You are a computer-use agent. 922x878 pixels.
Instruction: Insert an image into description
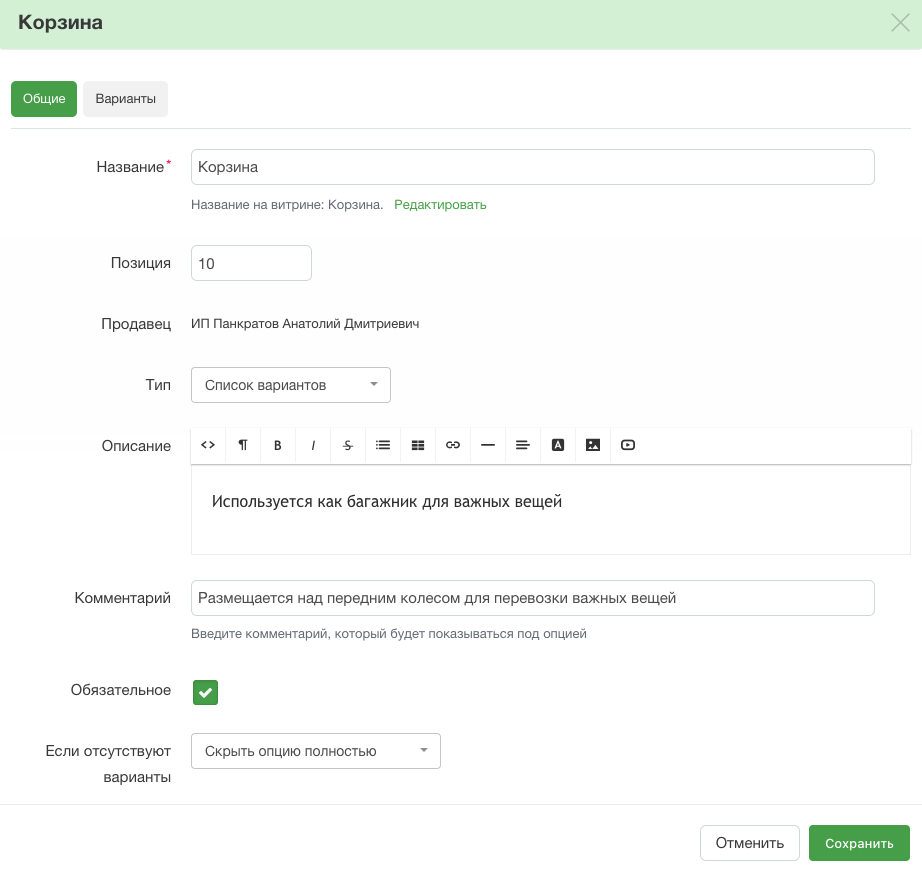tap(593, 445)
